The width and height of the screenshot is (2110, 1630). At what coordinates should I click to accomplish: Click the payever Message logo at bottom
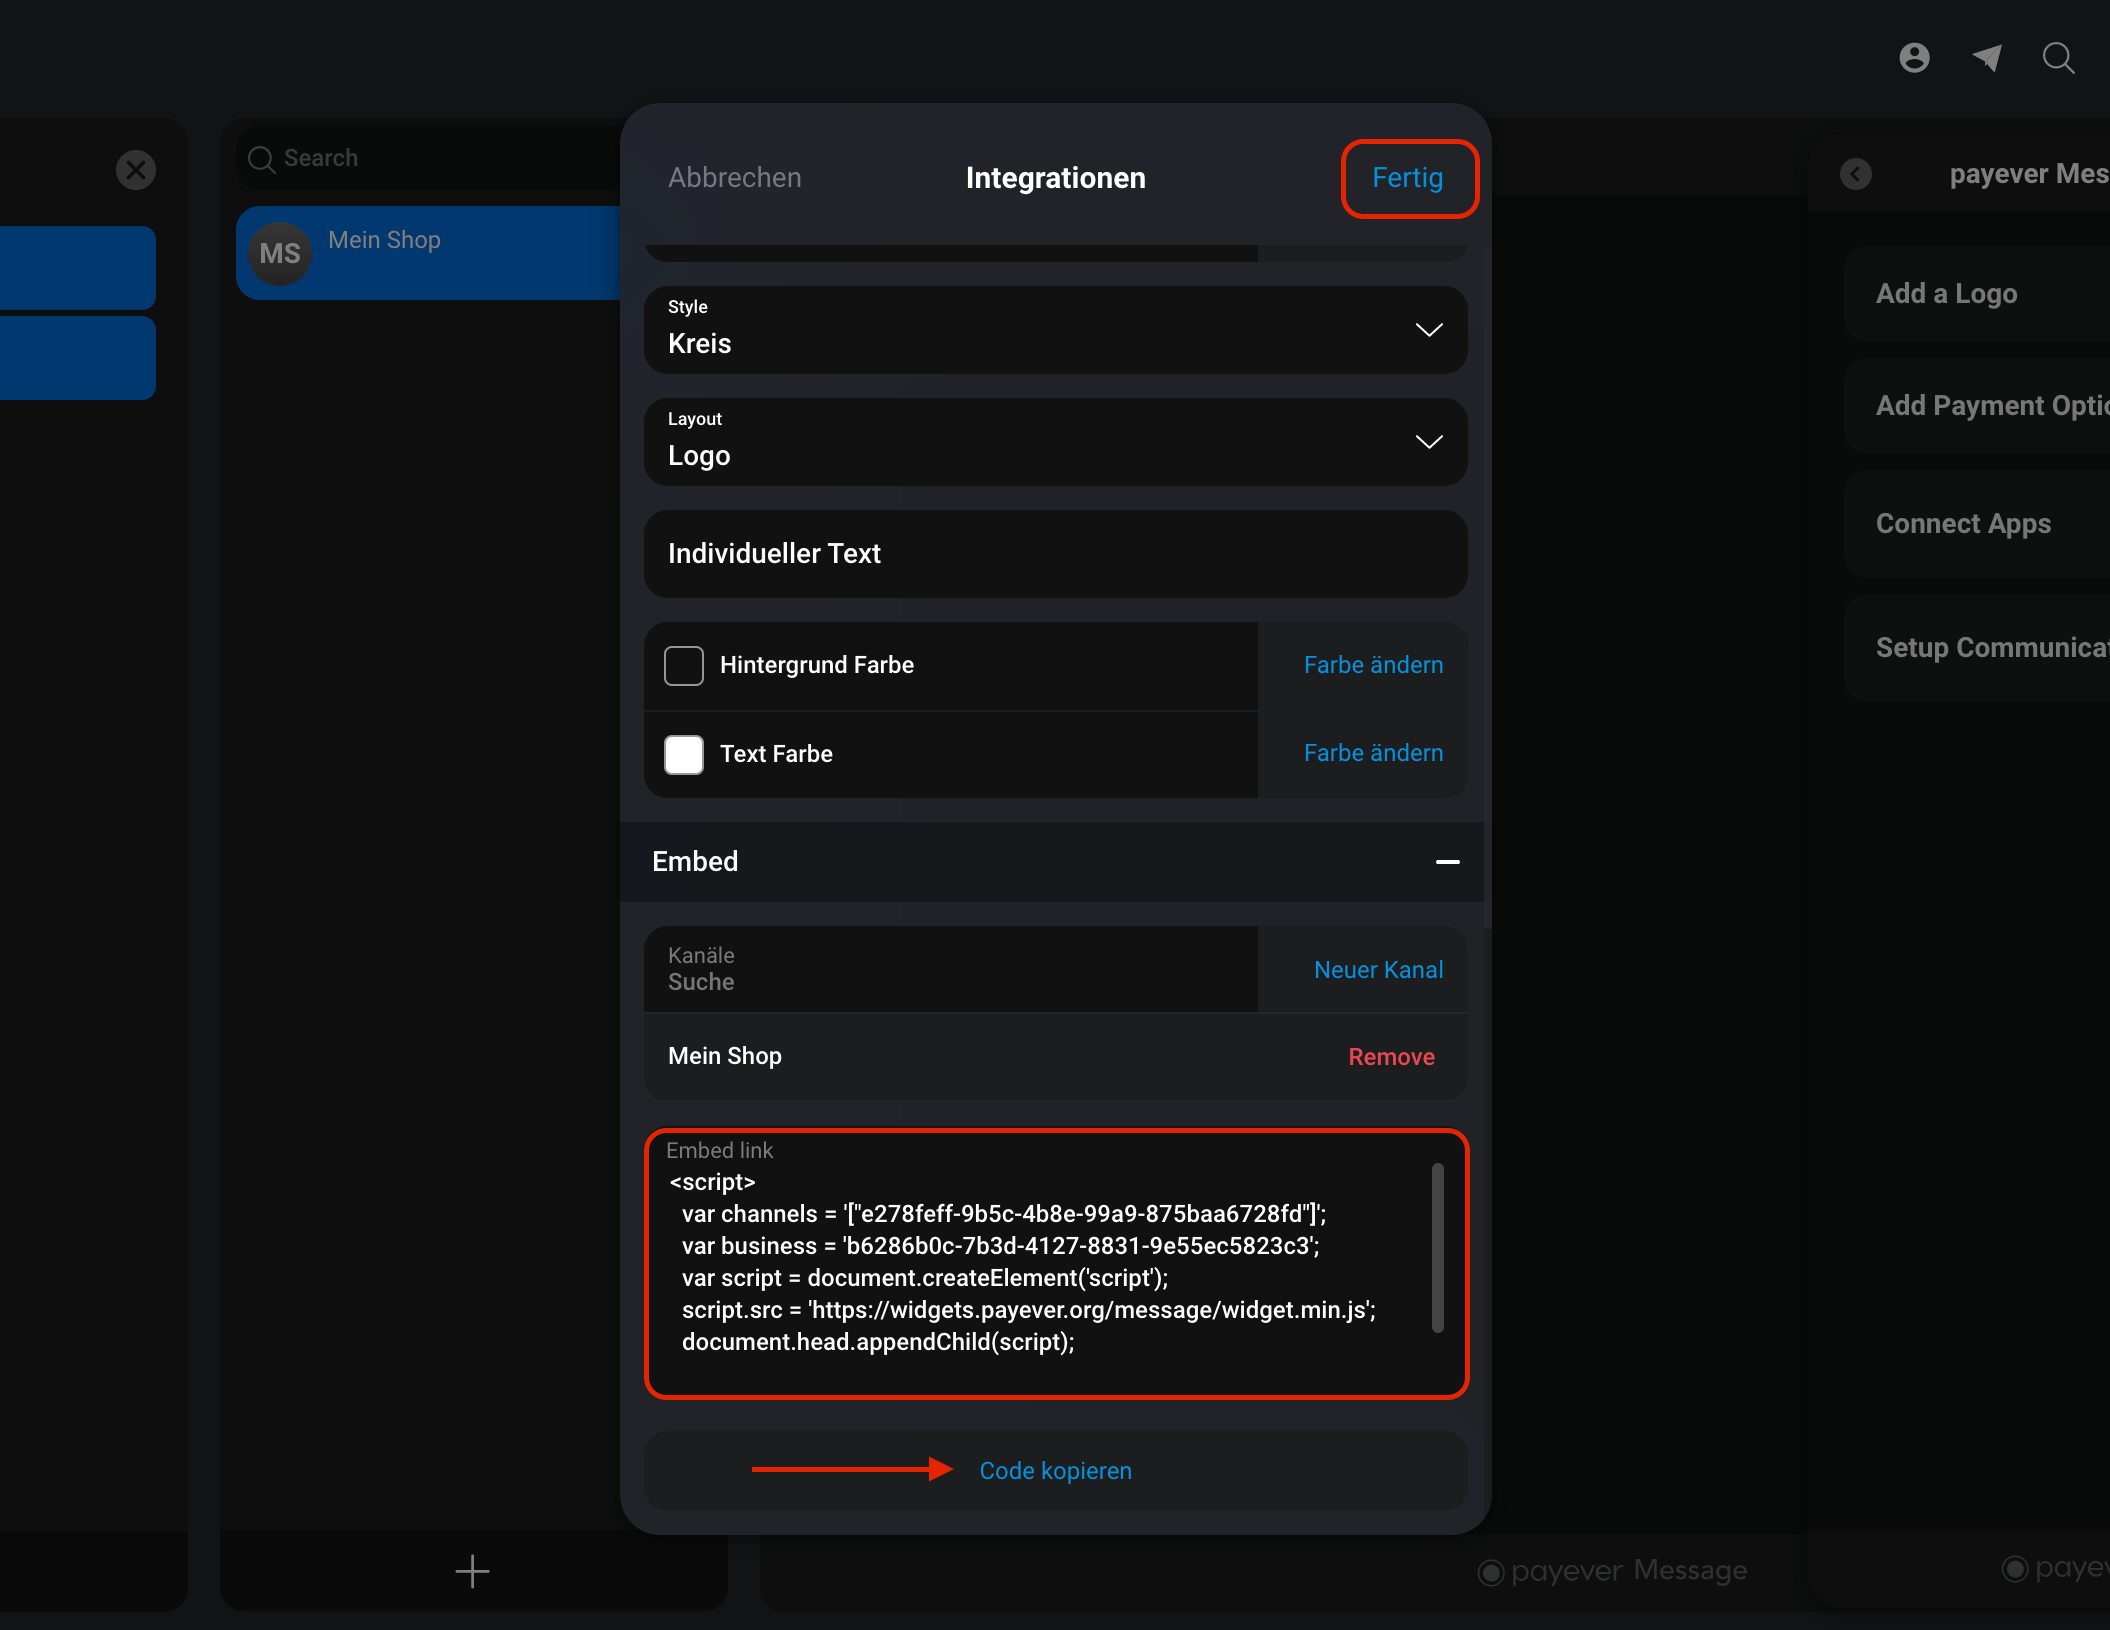pyautogui.click(x=1612, y=1571)
